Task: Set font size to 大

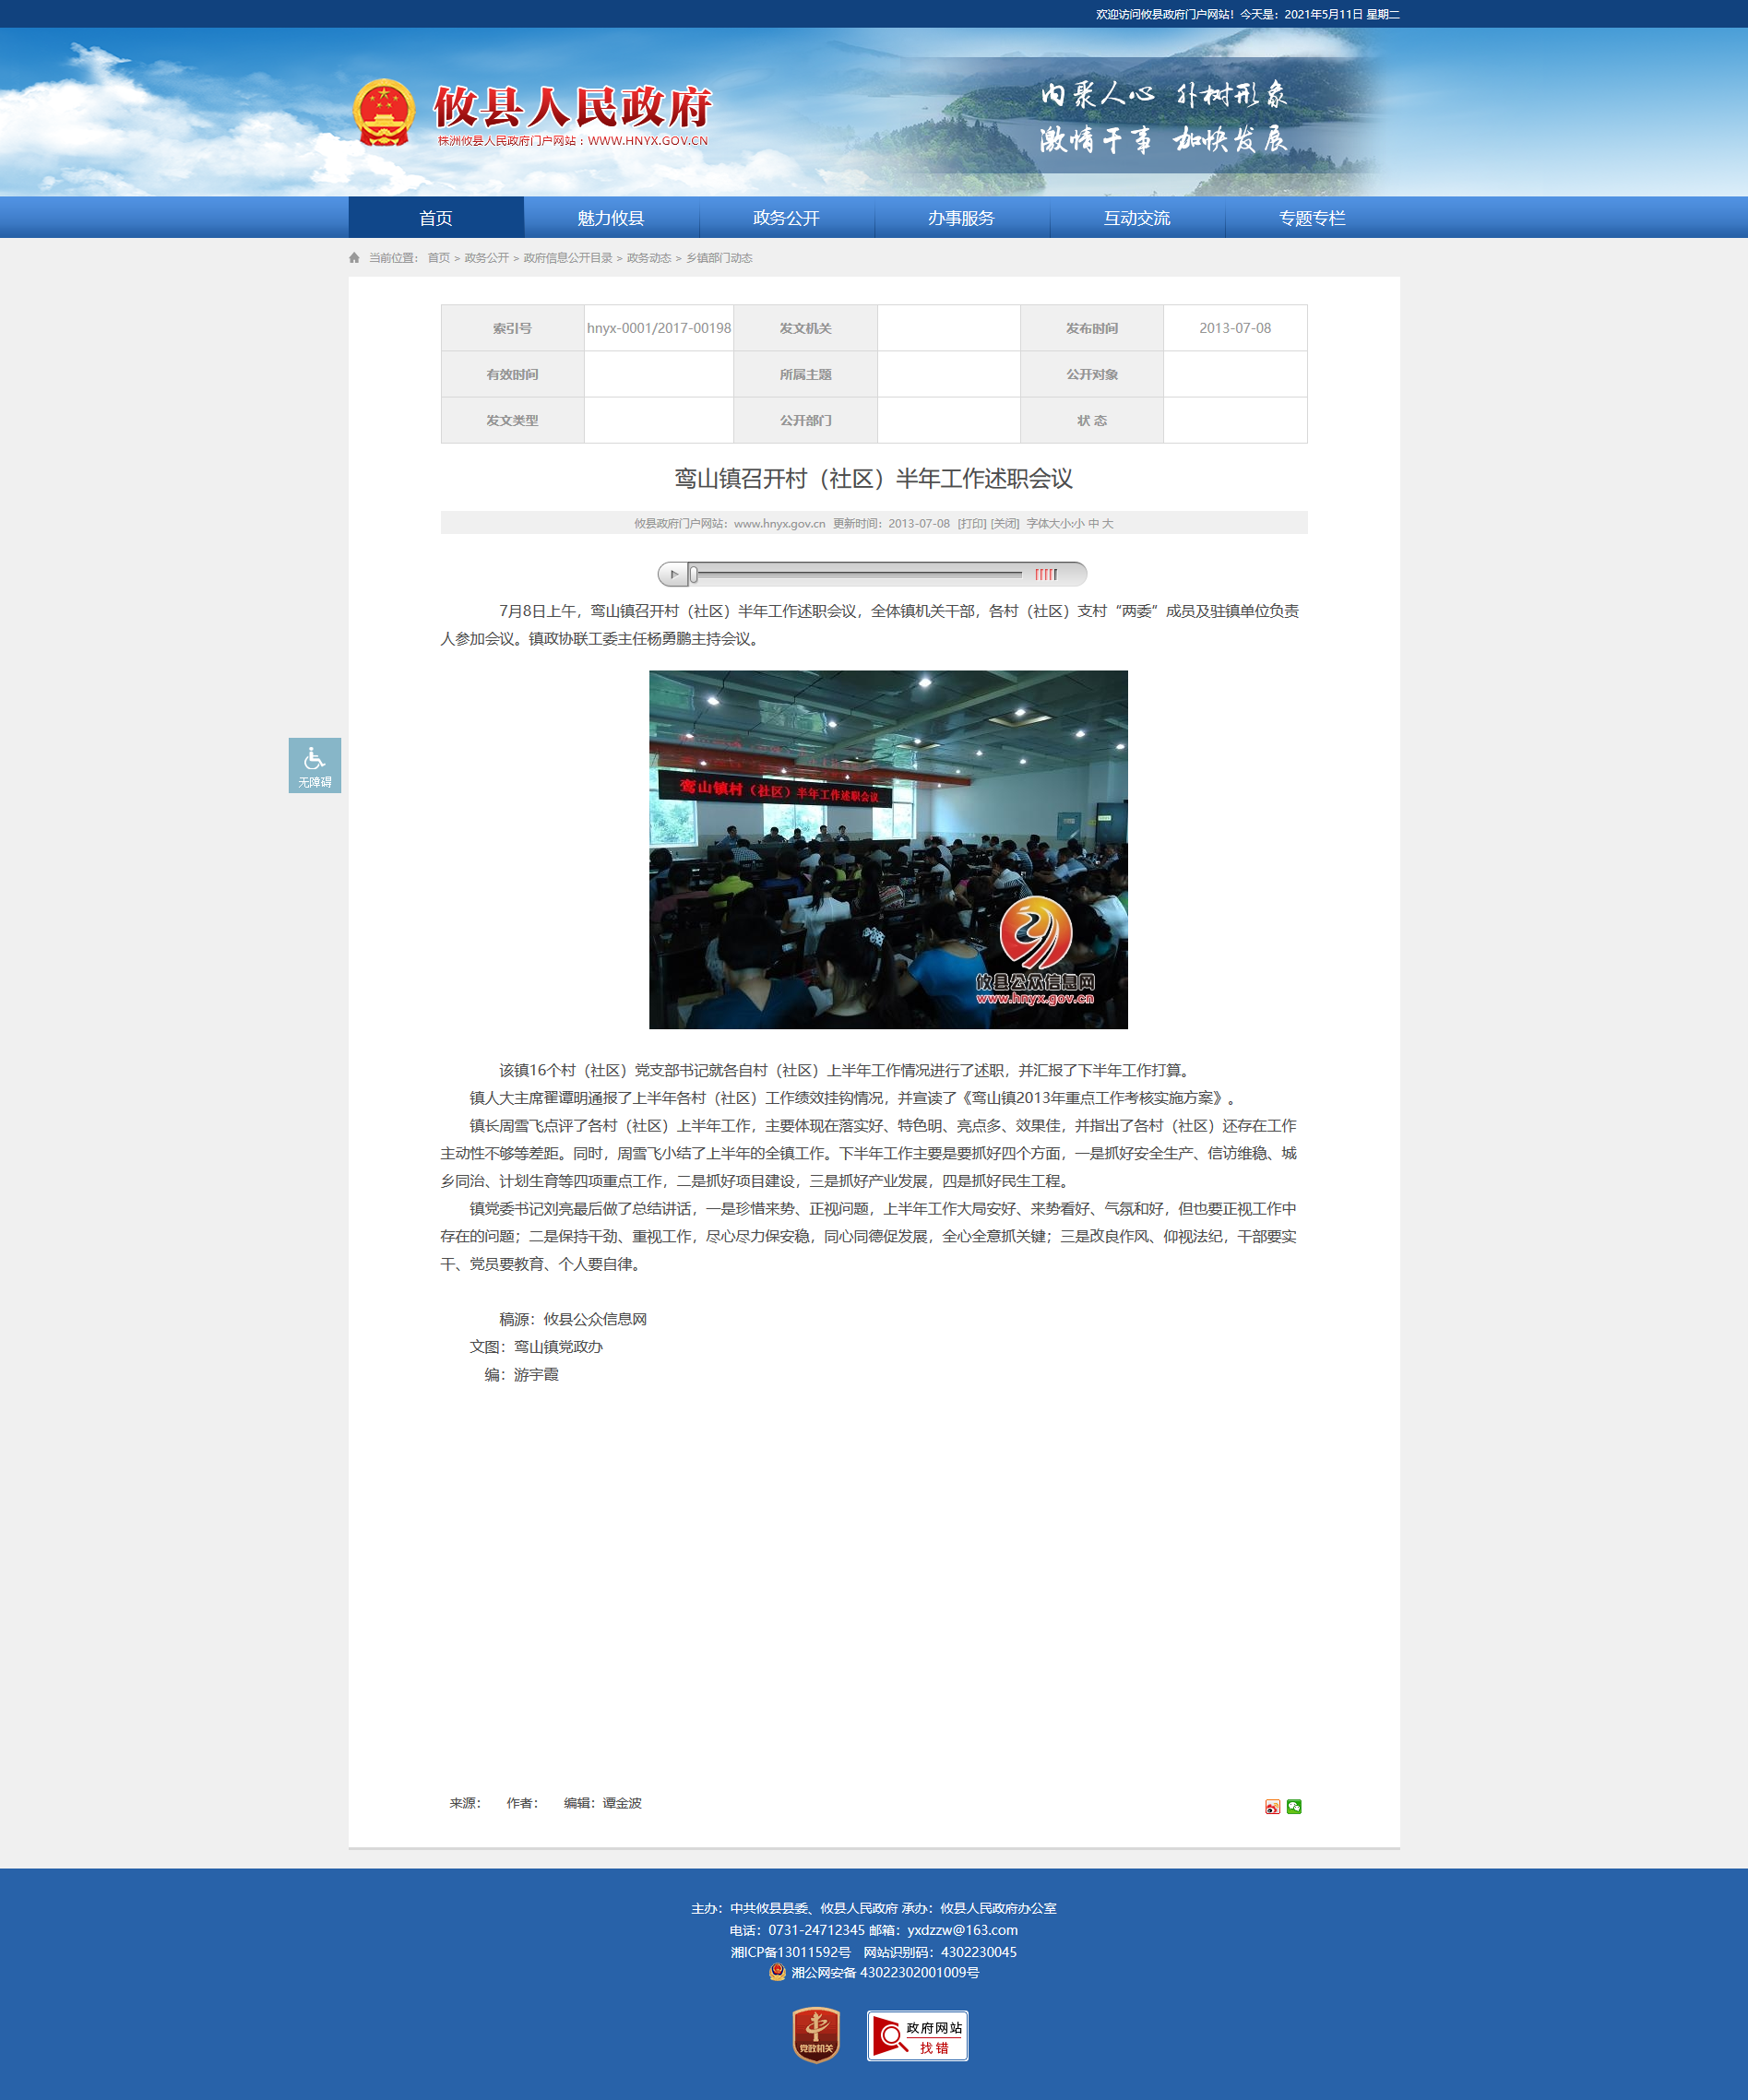Action: point(1107,523)
